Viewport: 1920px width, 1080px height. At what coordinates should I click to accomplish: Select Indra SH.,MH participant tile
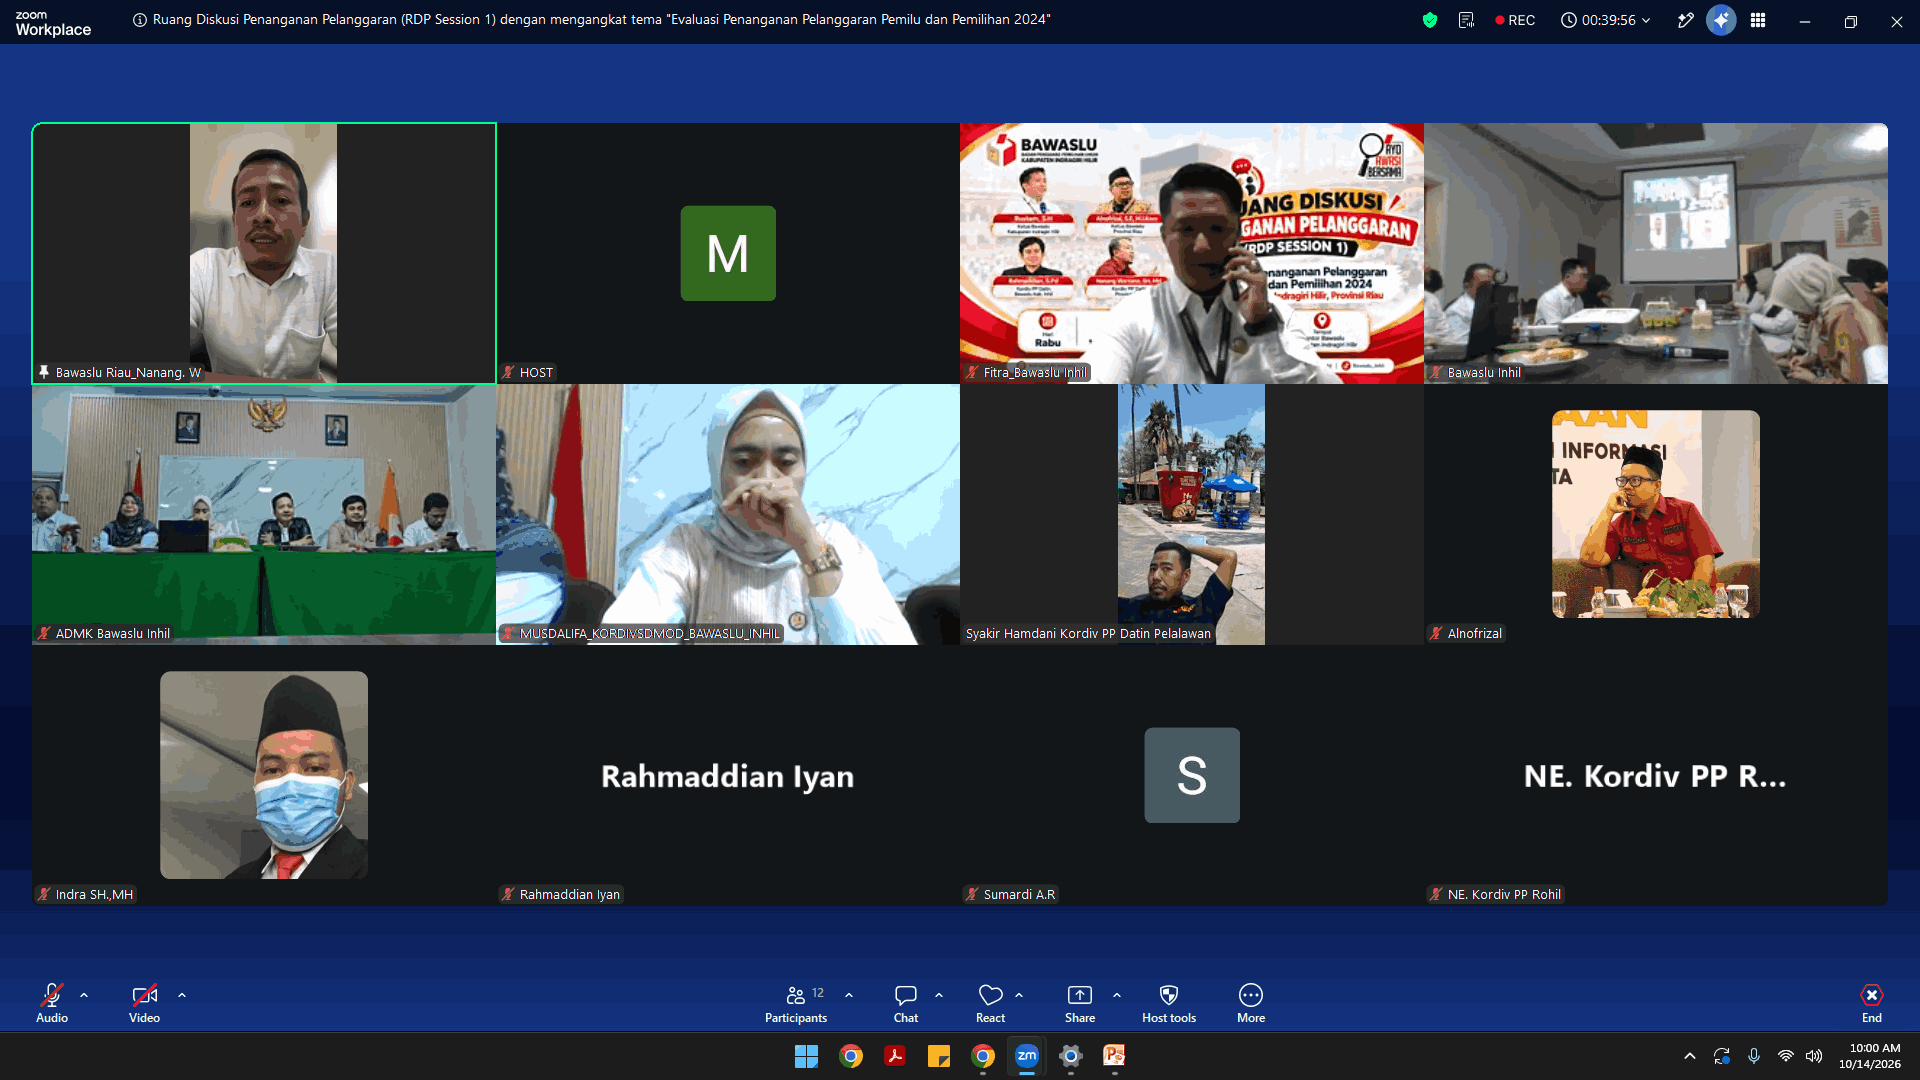[x=264, y=775]
